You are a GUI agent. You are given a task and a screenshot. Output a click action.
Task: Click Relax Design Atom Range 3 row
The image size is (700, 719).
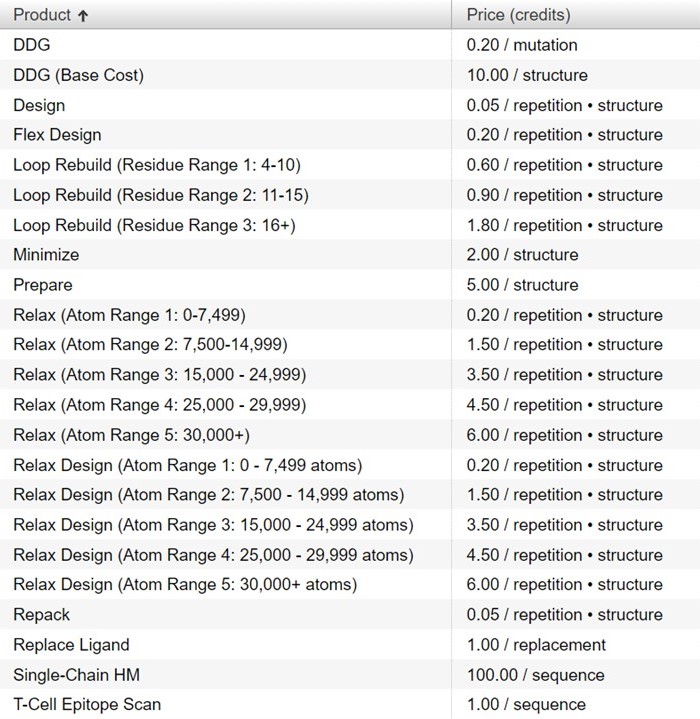pyautogui.click(x=350, y=525)
